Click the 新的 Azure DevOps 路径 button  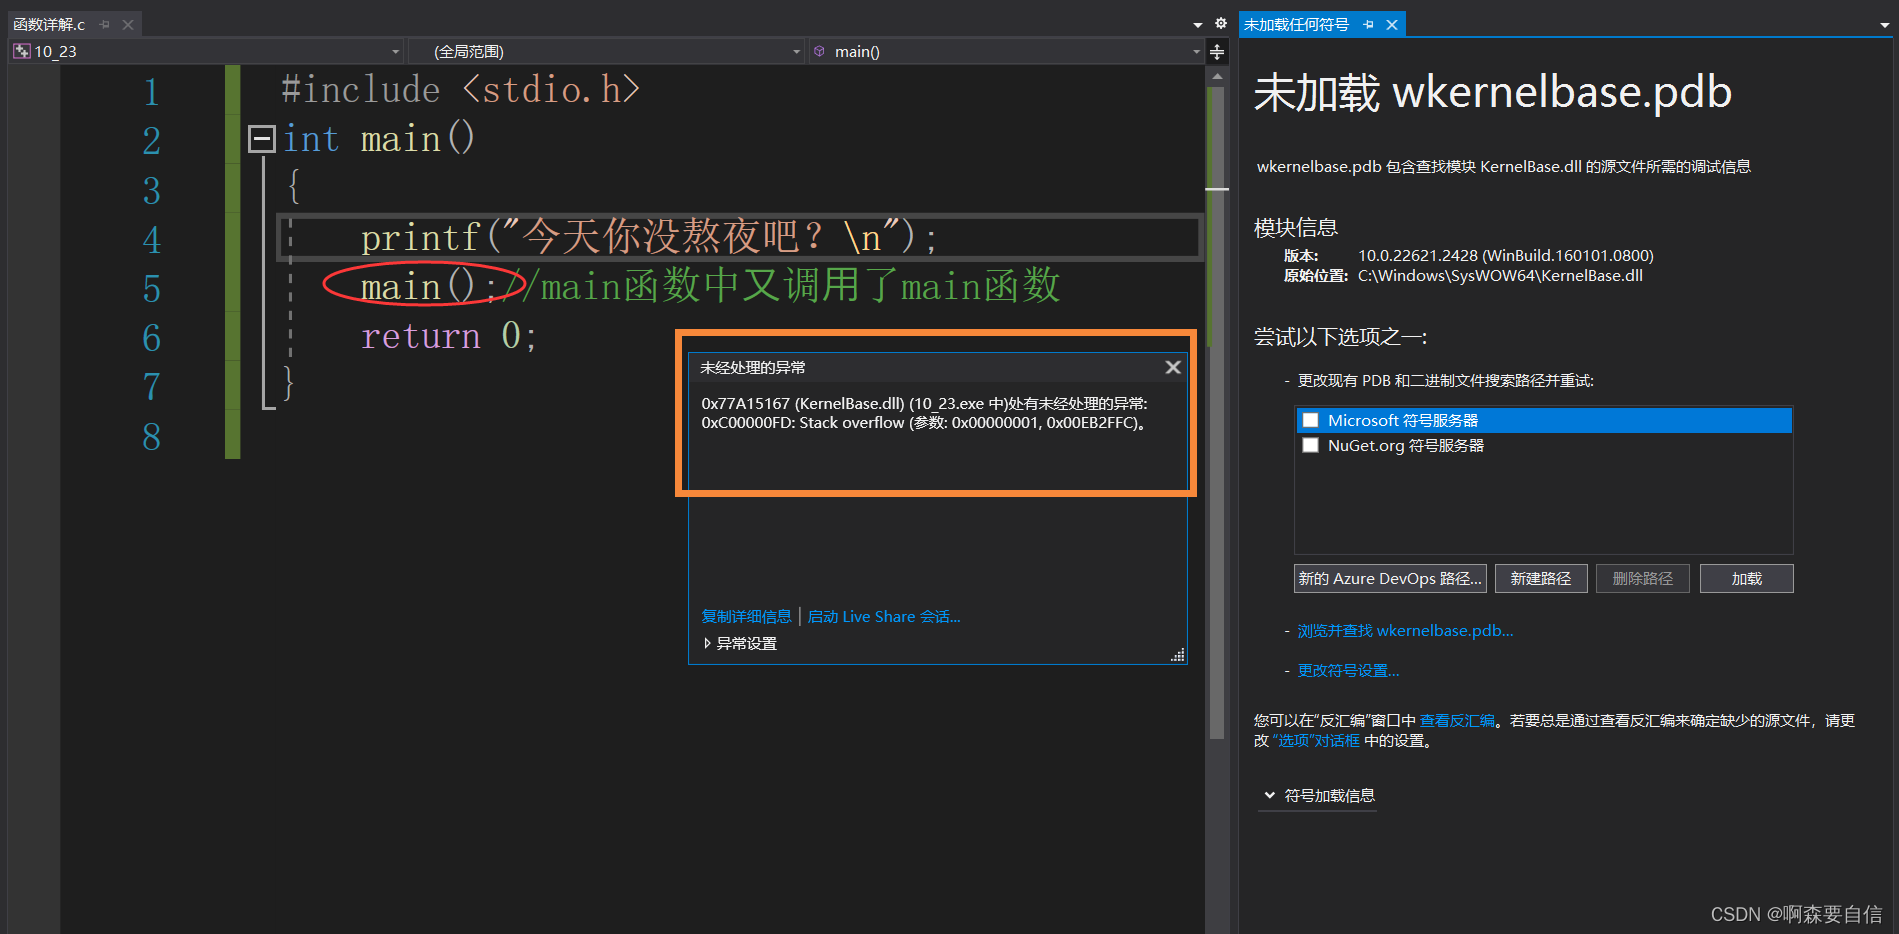click(x=1390, y=579)
